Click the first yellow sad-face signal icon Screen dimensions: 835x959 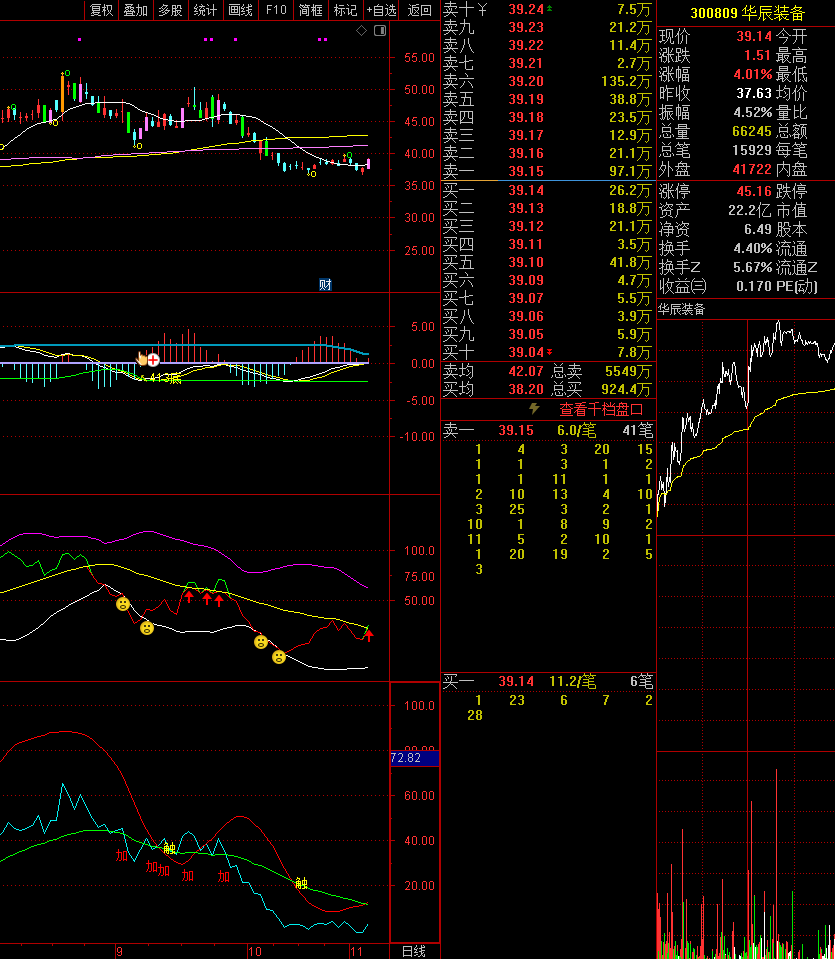tap(123, 604)
